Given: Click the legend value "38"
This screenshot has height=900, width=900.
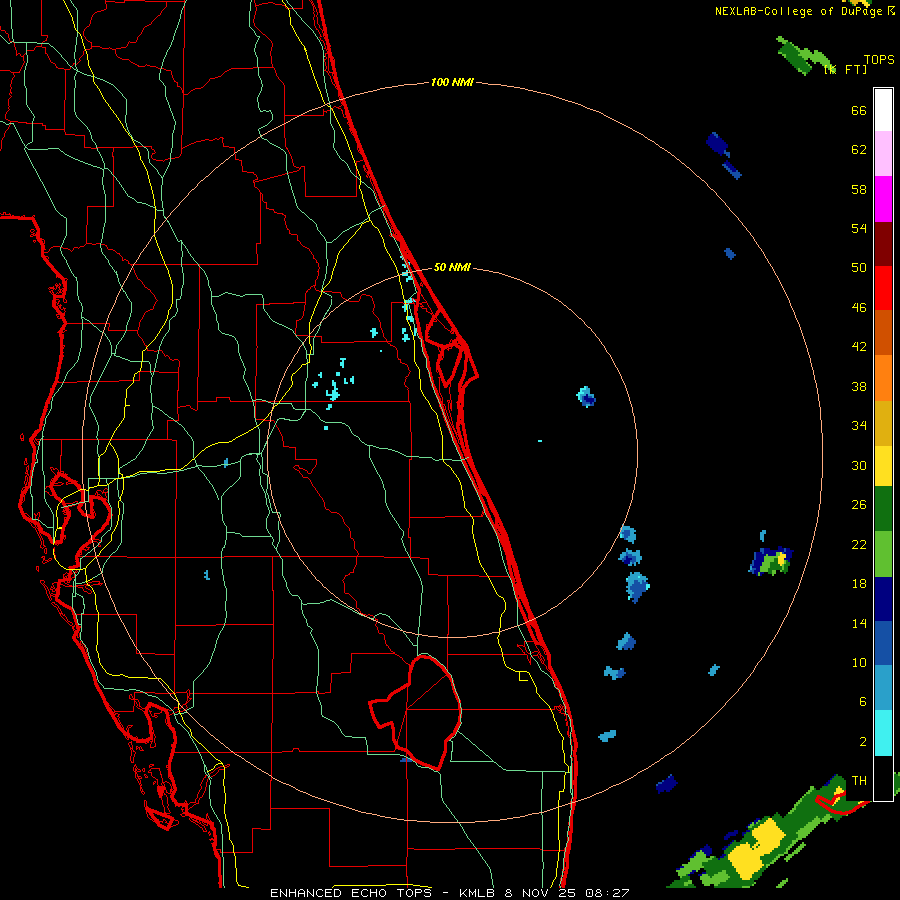Looking at the screenshot, I should tap(859, 386).
